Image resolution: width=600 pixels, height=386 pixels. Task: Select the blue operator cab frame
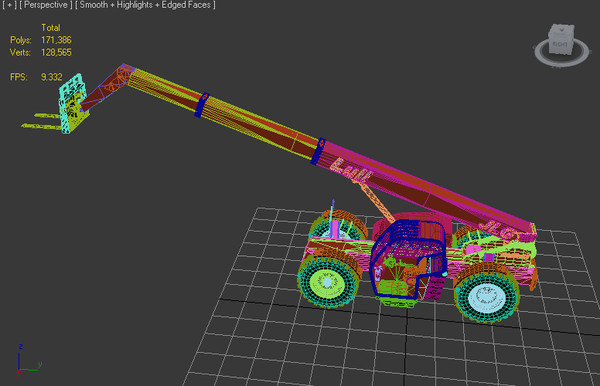pyautogui.click(x=408, y=259)
